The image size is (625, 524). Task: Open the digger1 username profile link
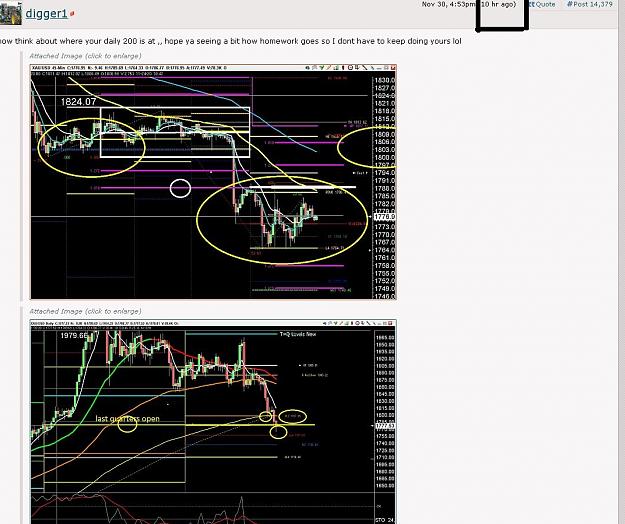point(46,14)
